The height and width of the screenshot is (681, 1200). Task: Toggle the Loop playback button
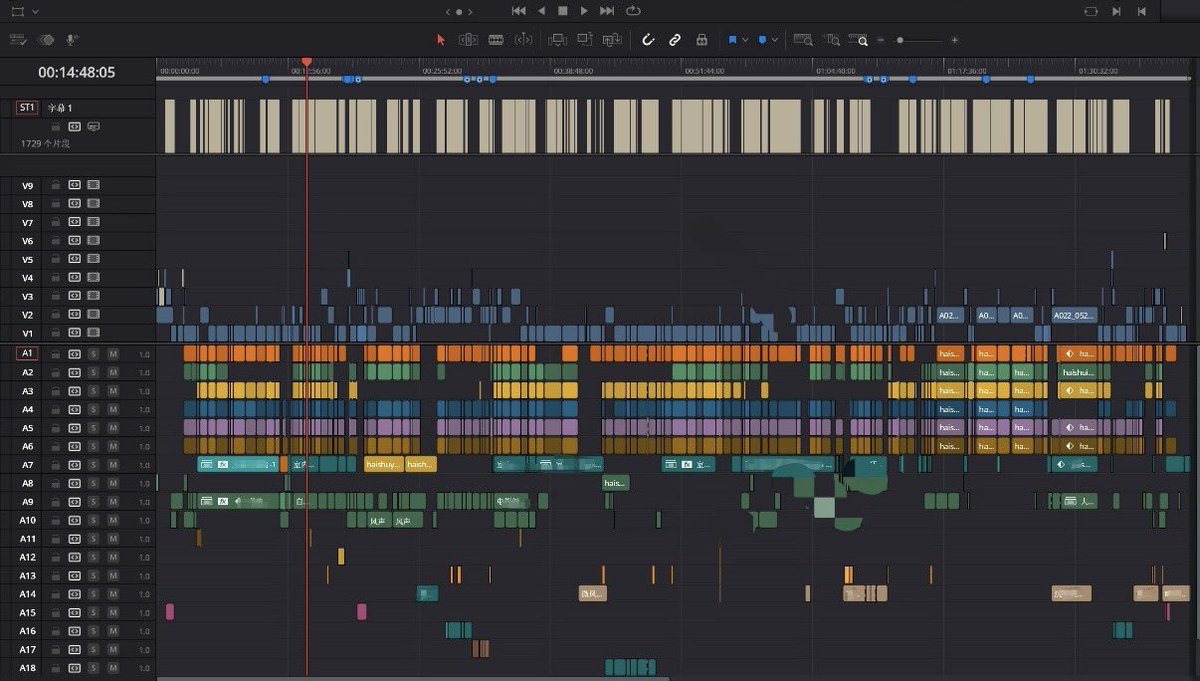633,10
